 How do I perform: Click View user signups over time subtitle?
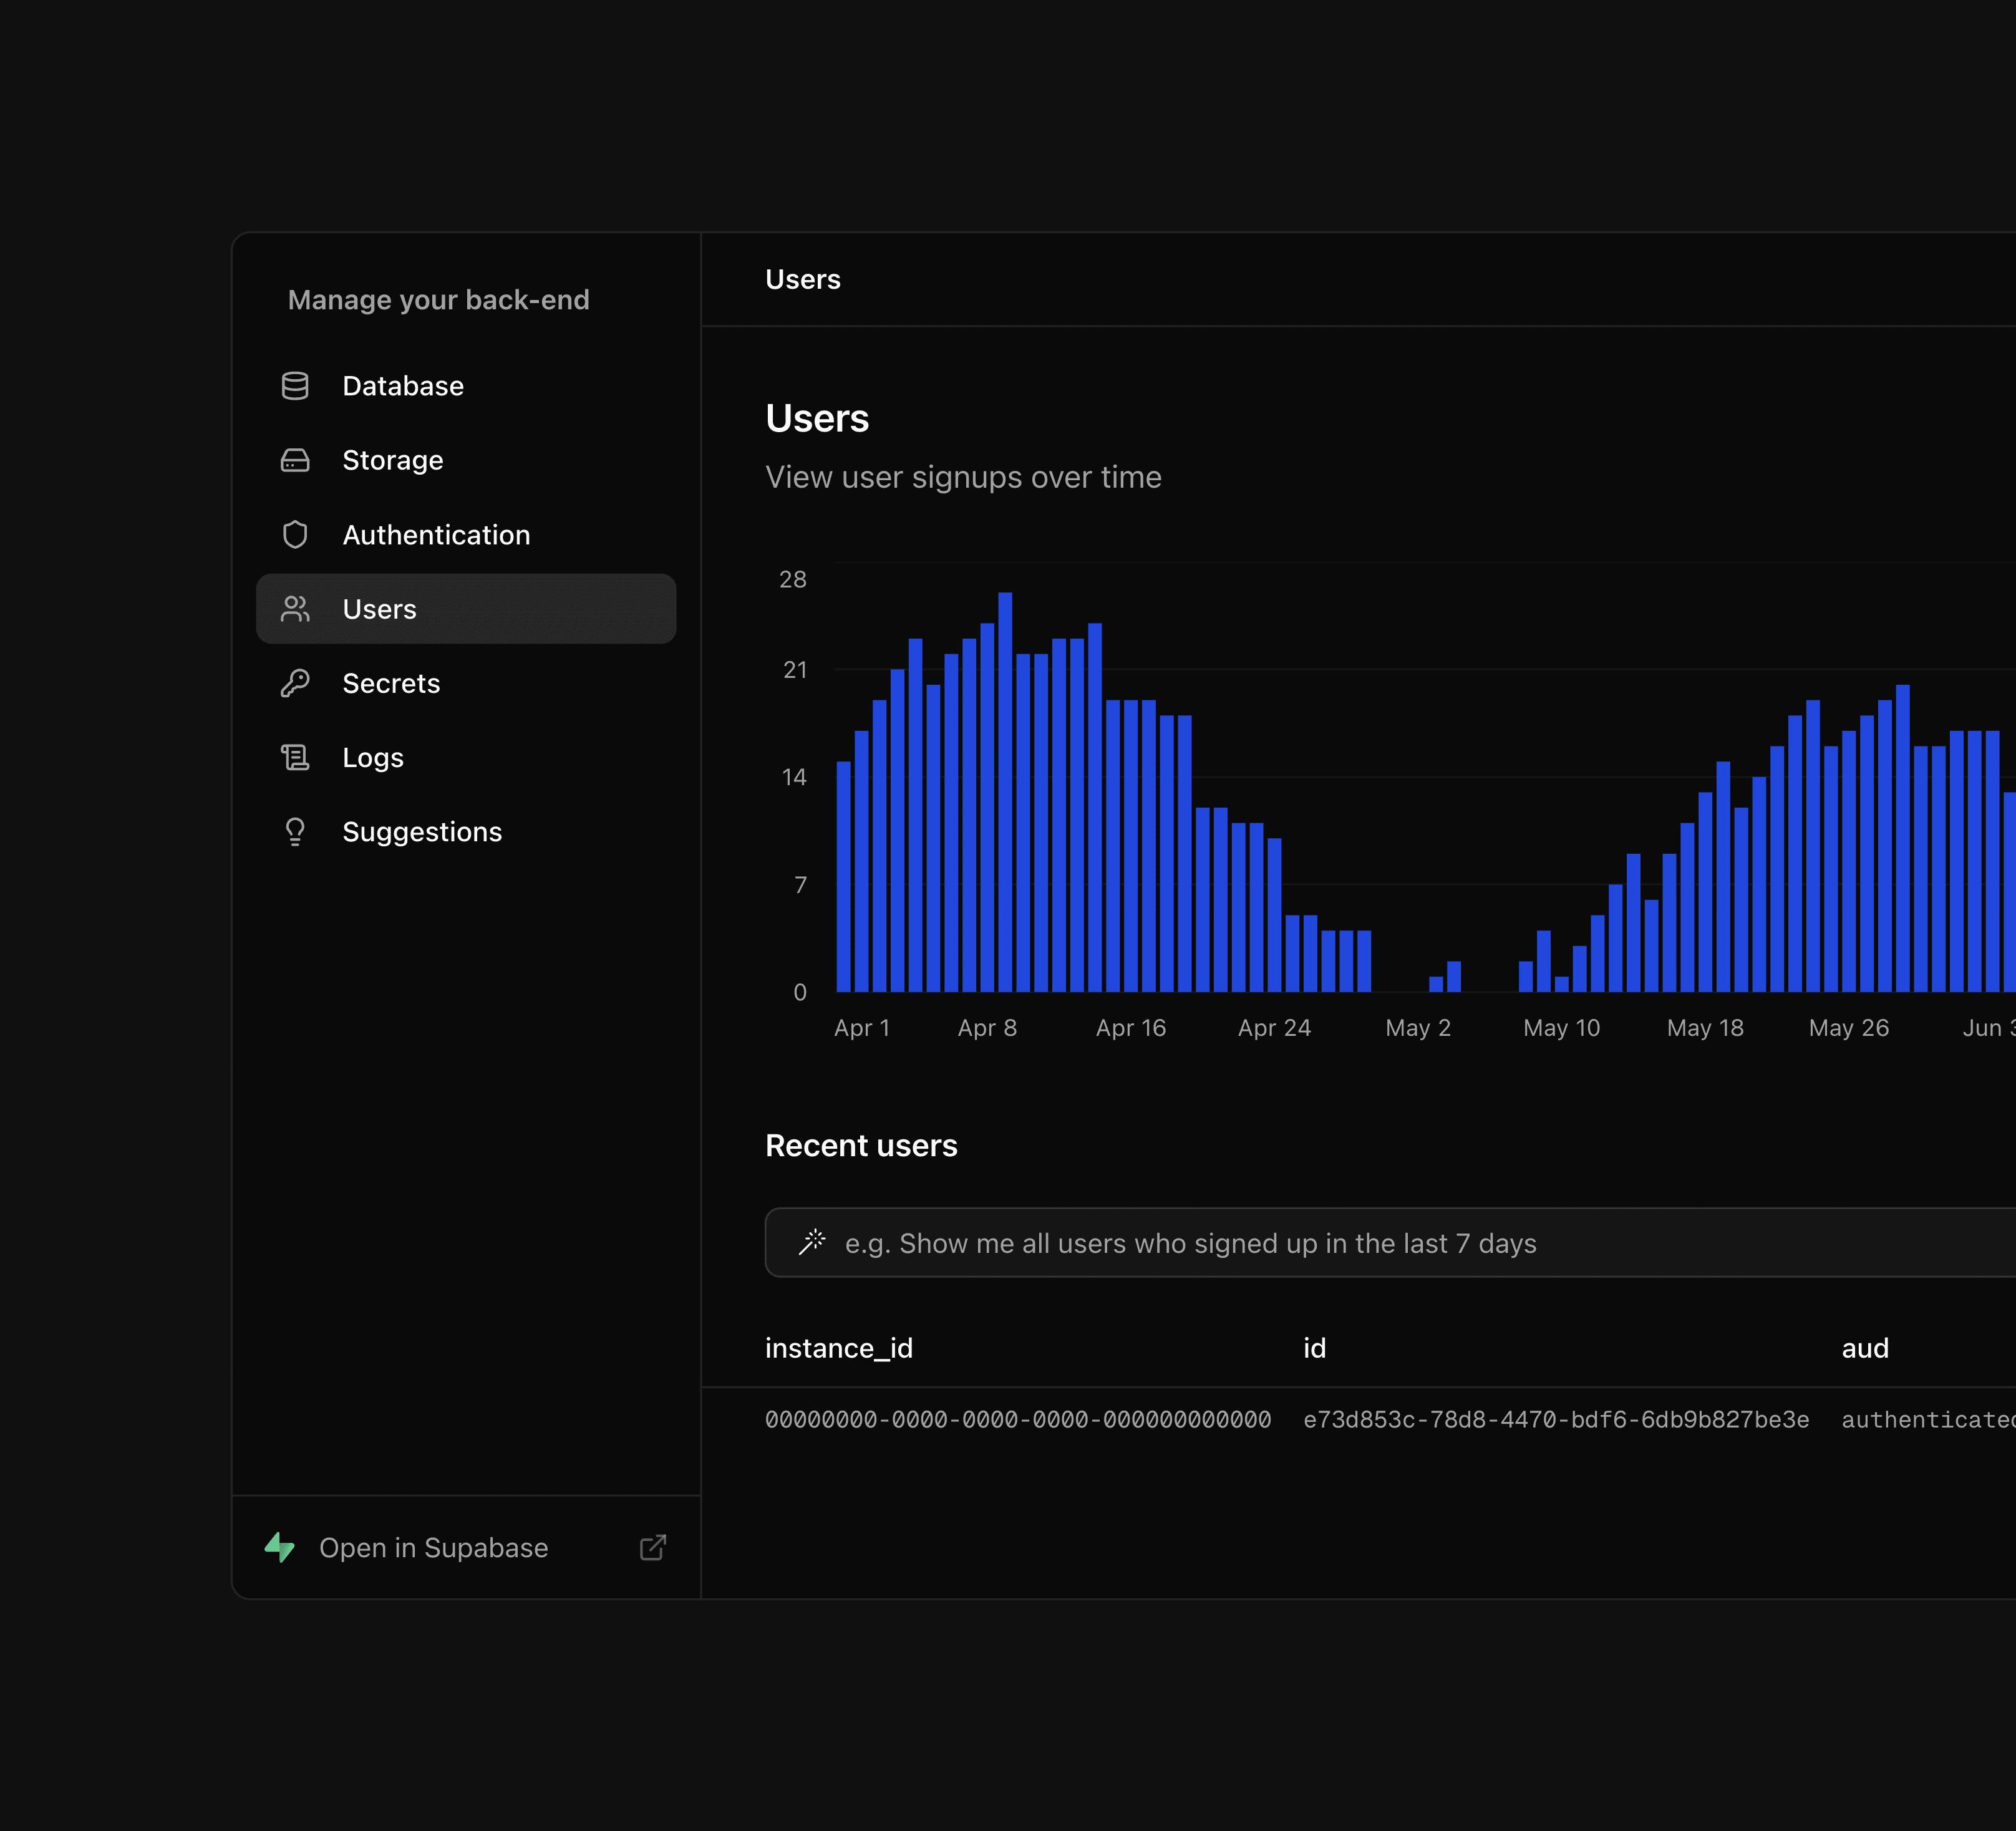click(x=963, y=477)
